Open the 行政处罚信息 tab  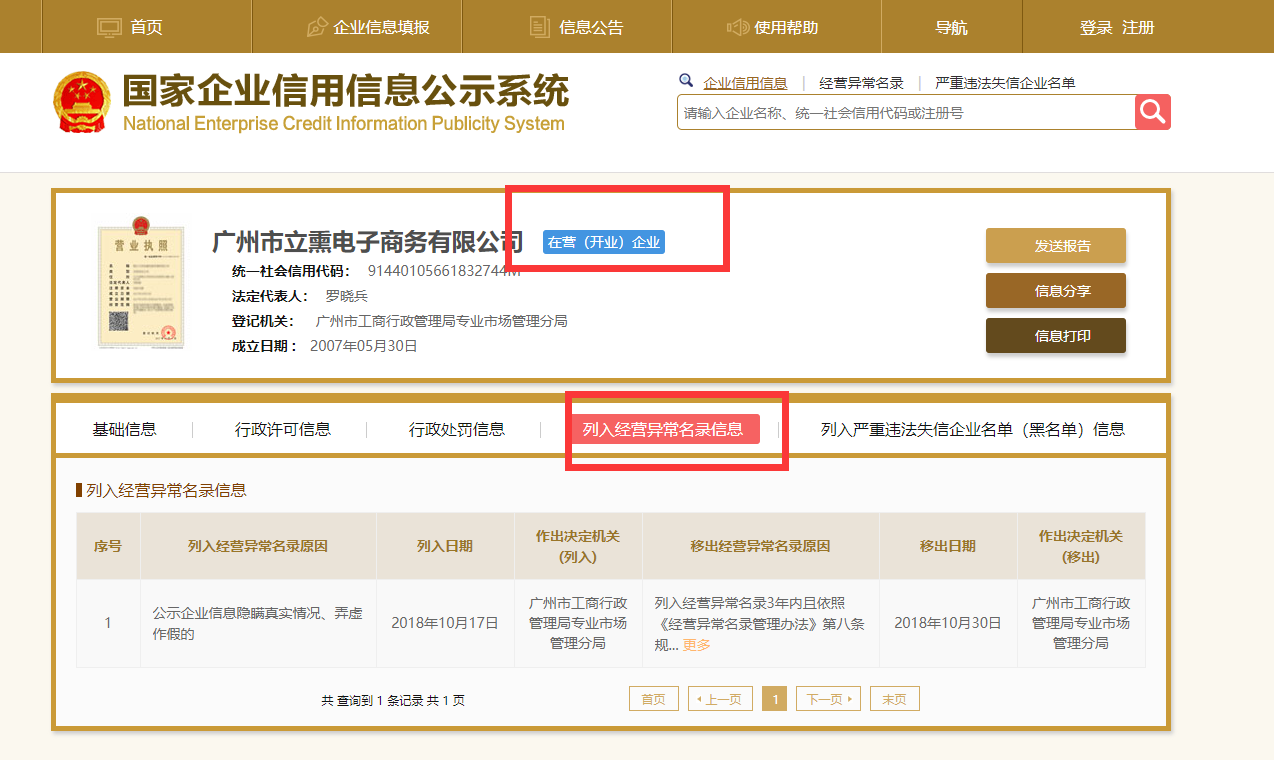click(x=456, y=428)
